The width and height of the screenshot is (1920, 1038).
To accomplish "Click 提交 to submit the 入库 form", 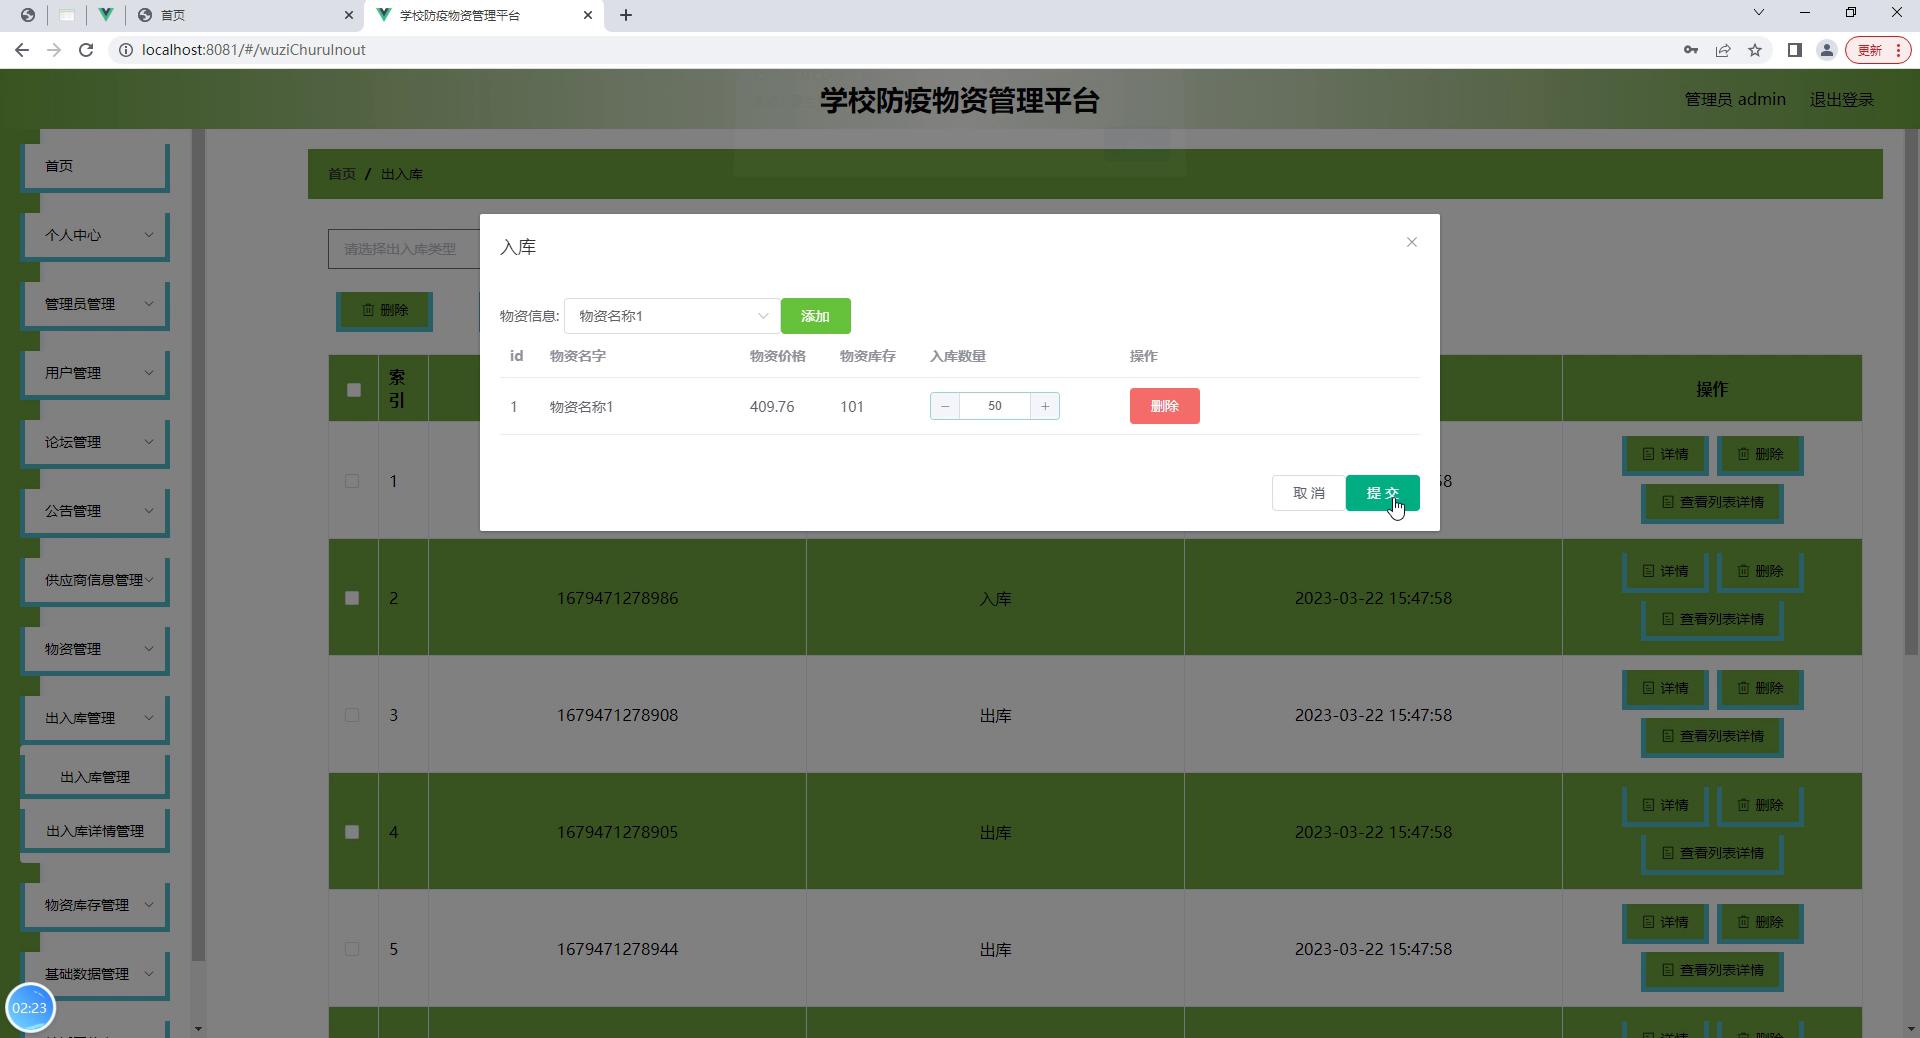I will (x=1382, y=493).
